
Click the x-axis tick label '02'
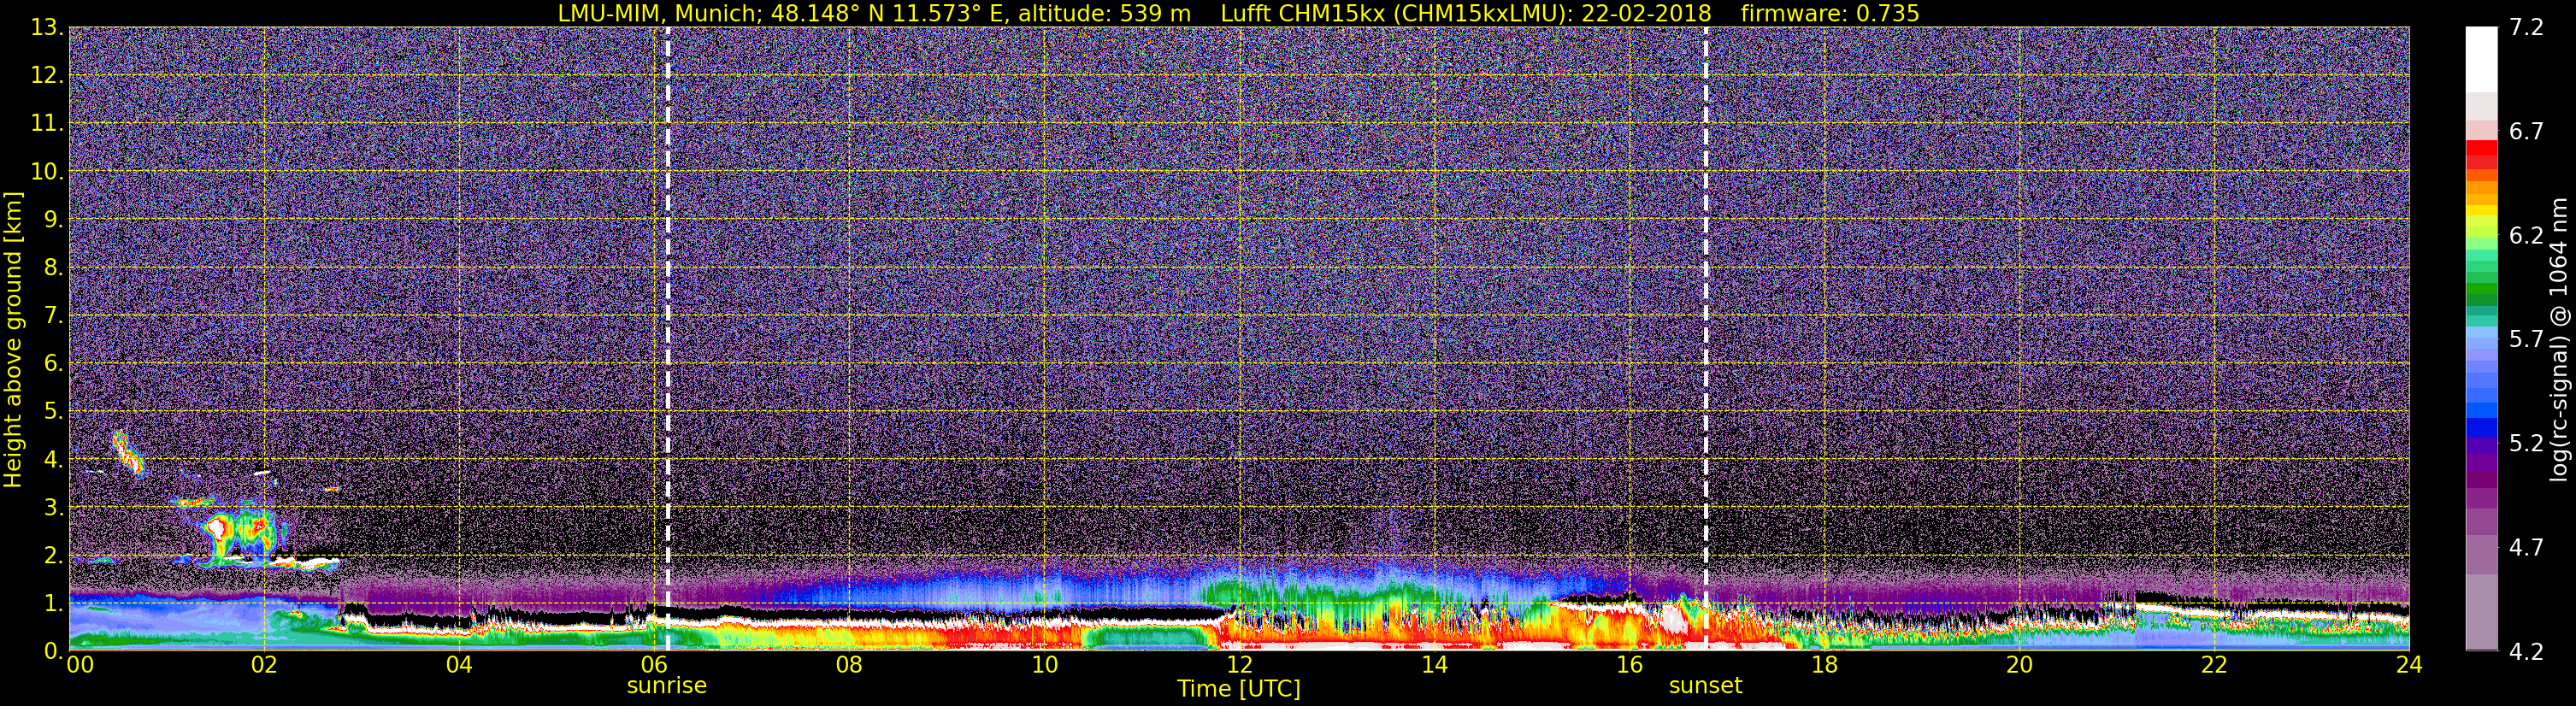(x=263, y=666)
